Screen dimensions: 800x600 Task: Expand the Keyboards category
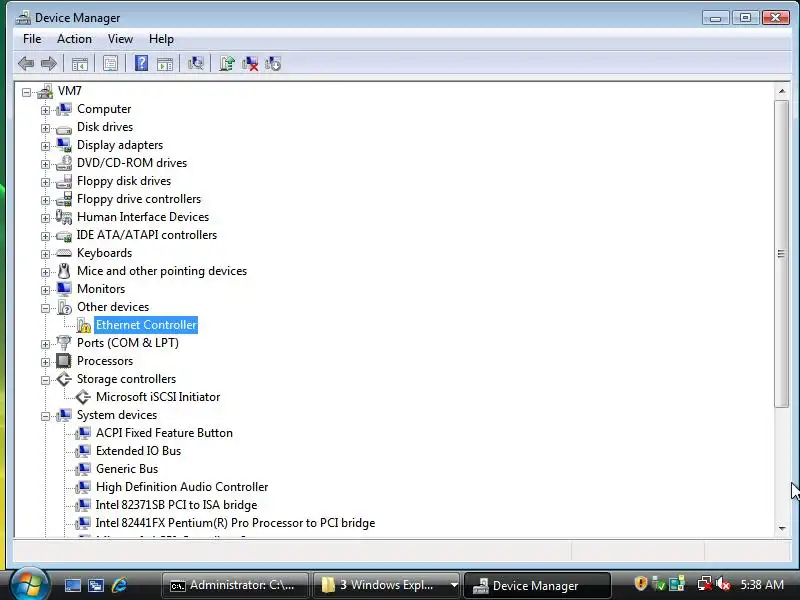[x=45, y=254]
